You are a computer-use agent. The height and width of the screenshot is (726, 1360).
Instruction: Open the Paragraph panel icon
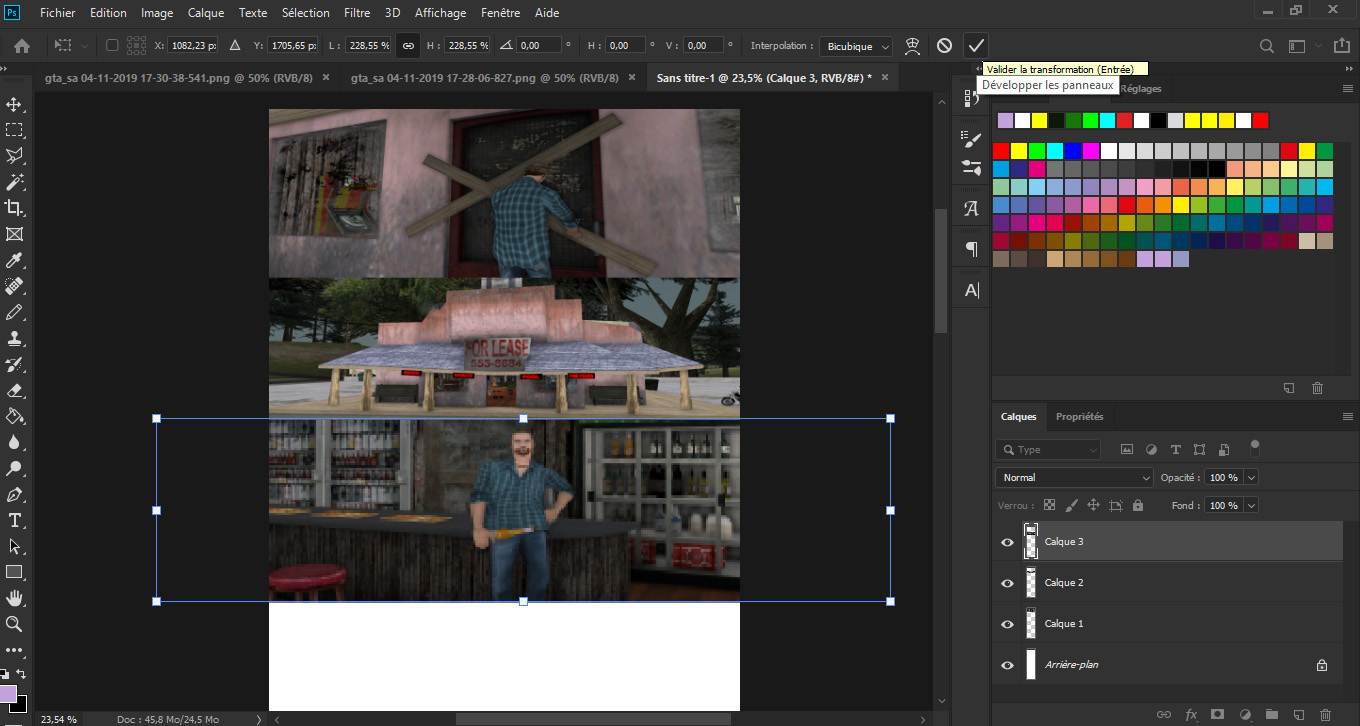[x=971, y=249]
